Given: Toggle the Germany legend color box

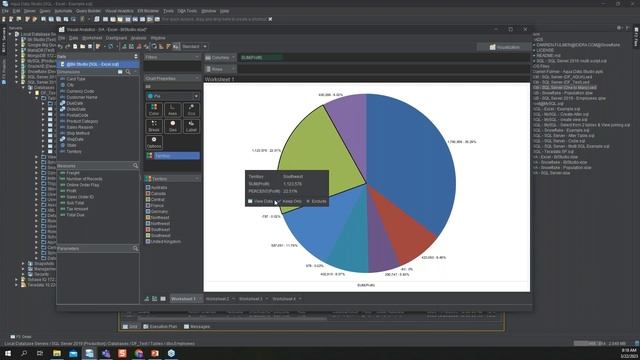Looking at the screenshot, I should pos(148,211).
